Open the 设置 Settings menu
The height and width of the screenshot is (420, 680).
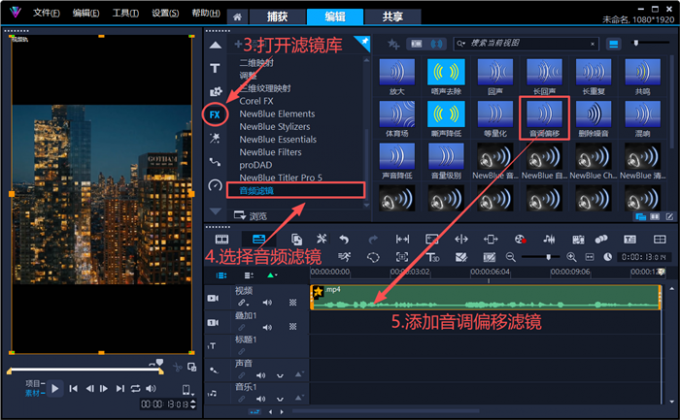pos(165,13)
